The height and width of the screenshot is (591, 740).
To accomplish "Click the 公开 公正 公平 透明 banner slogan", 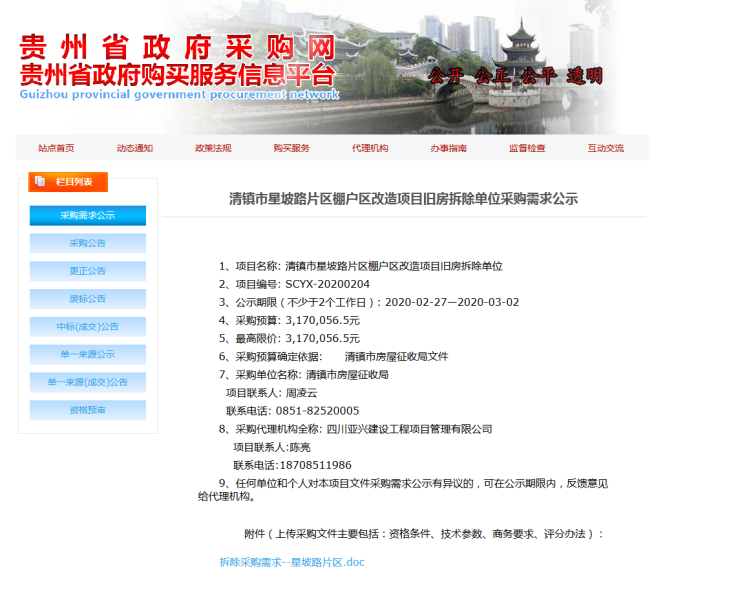I will (x=516, y=76).
